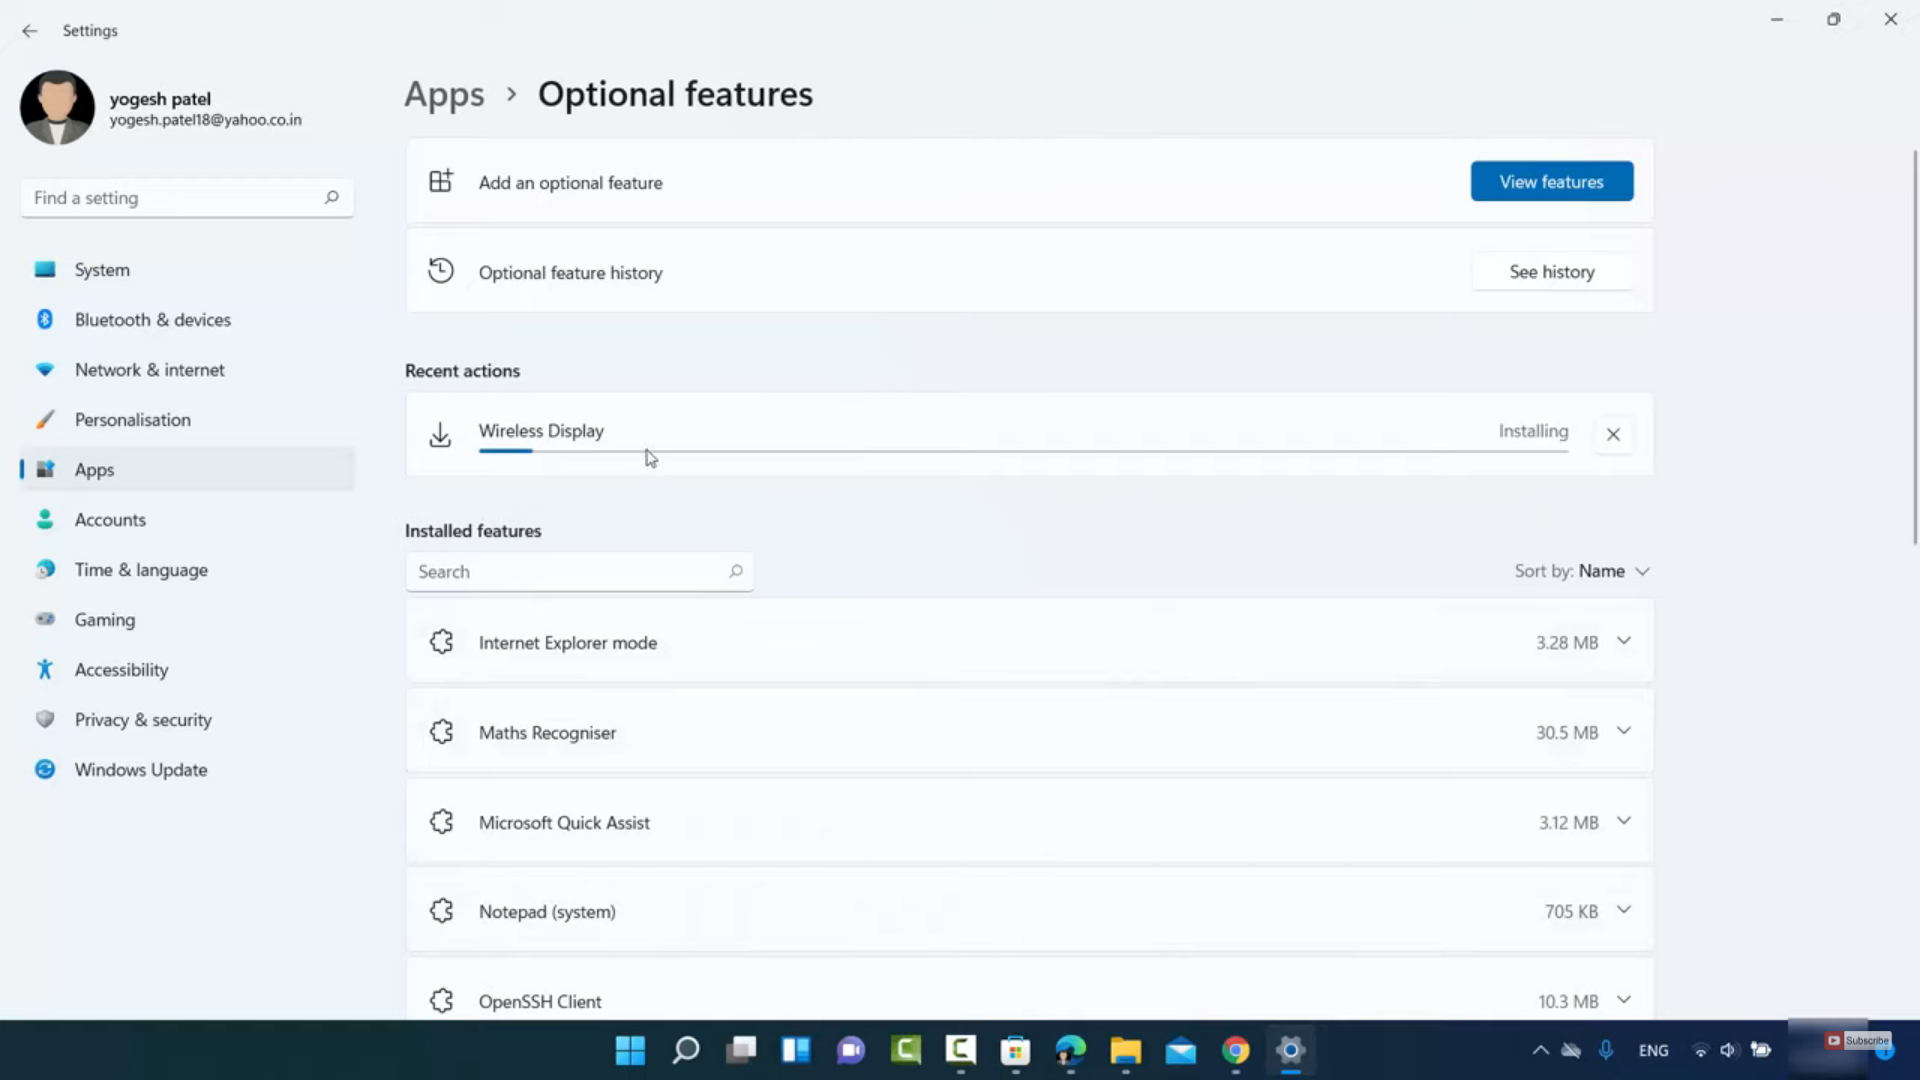Click the Wireless Display label

541,431
